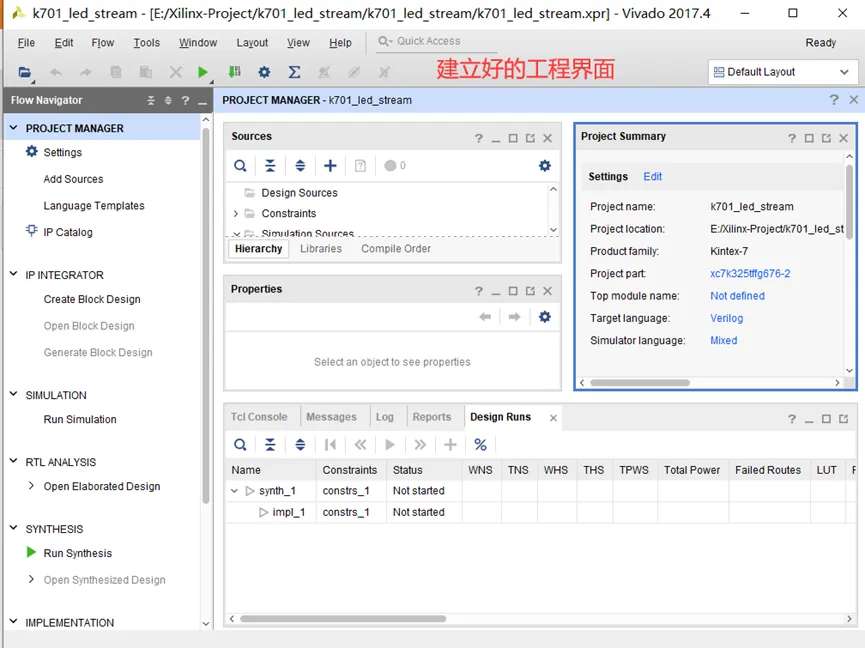
Task: Collapse all in Sources panel
Action: click(x=270, y=165)
